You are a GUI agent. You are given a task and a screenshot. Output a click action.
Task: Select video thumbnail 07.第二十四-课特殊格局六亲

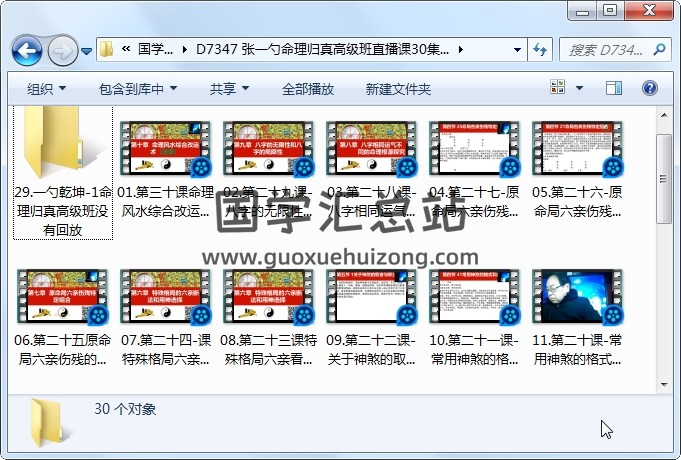(165, 297)
